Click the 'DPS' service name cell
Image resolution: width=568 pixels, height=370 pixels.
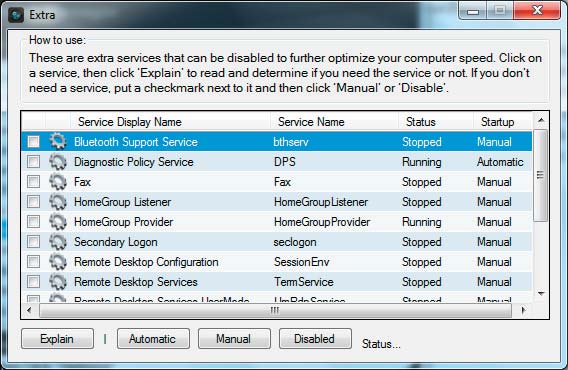point(285,162)
